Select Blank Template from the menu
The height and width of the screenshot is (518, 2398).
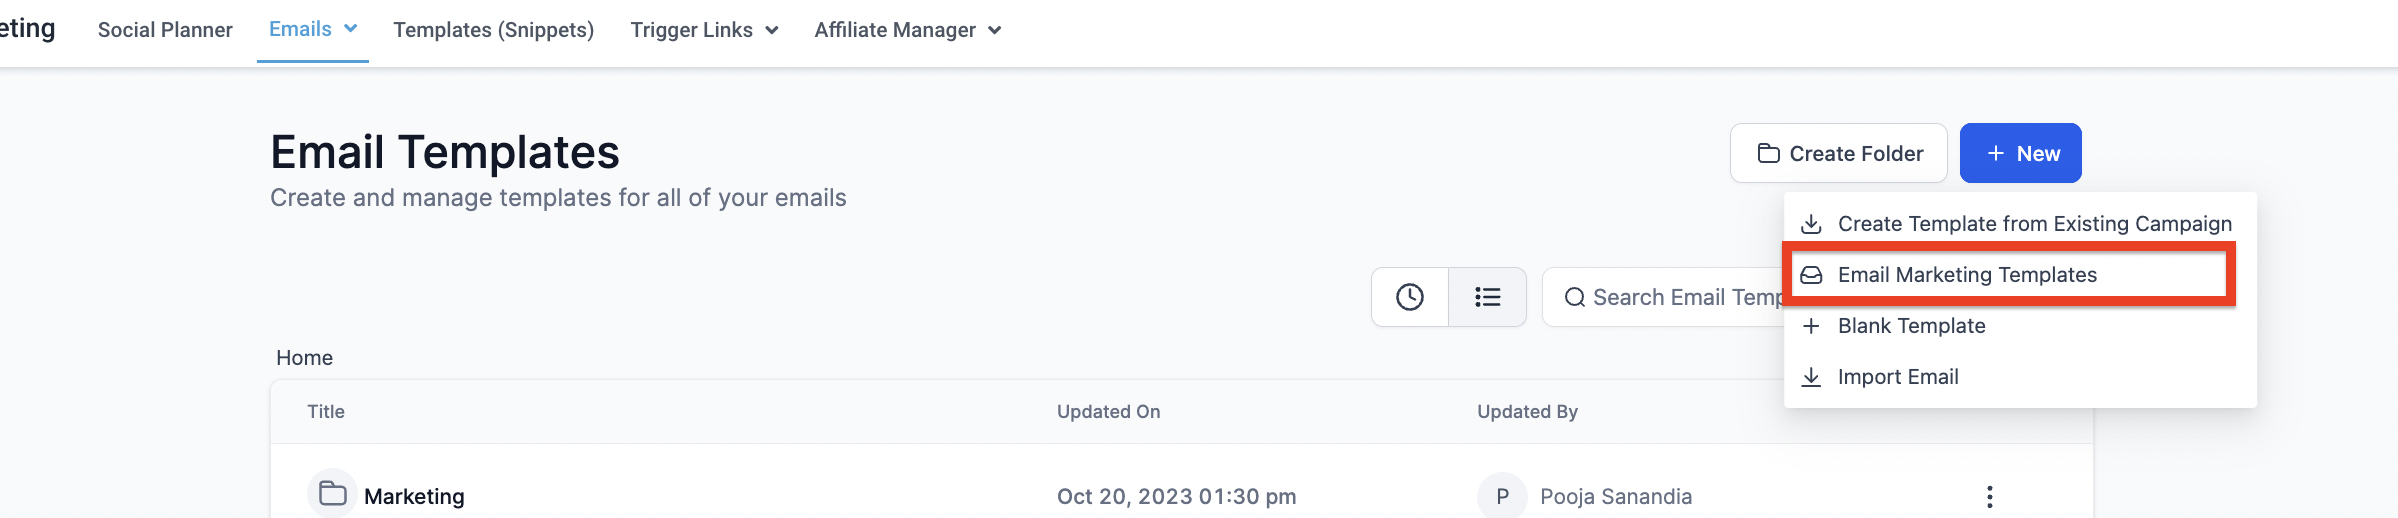tap(1911, 326)
